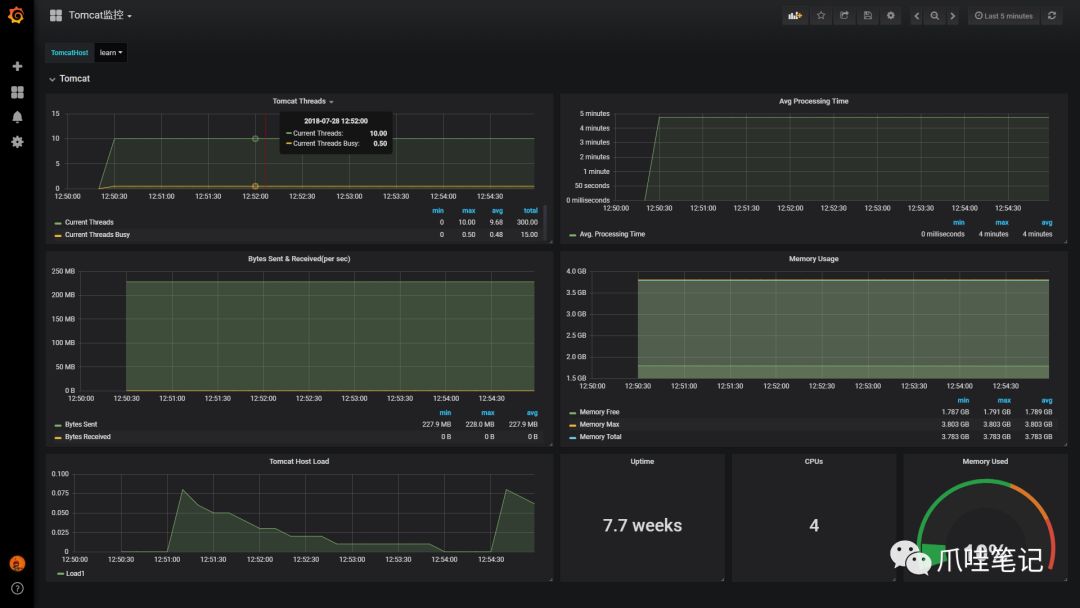Screen dimensions: 1080x608
Task: Click the 228.0 MB max for Bytes Sent
Action: tap(479, 424)
